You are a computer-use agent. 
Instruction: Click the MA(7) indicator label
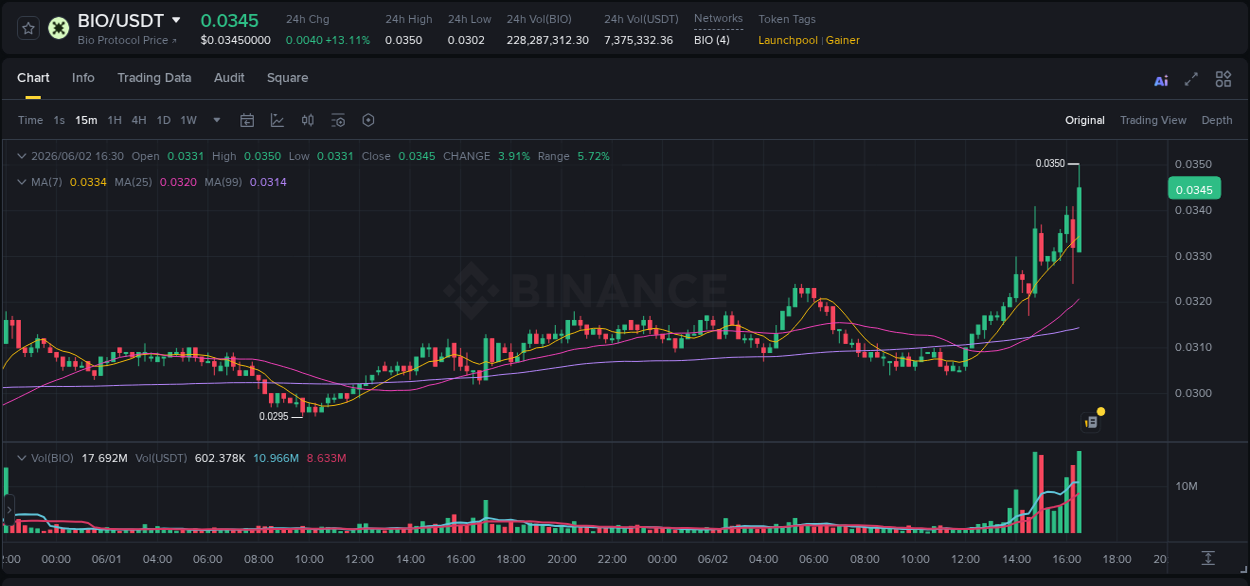coord(46,182)
